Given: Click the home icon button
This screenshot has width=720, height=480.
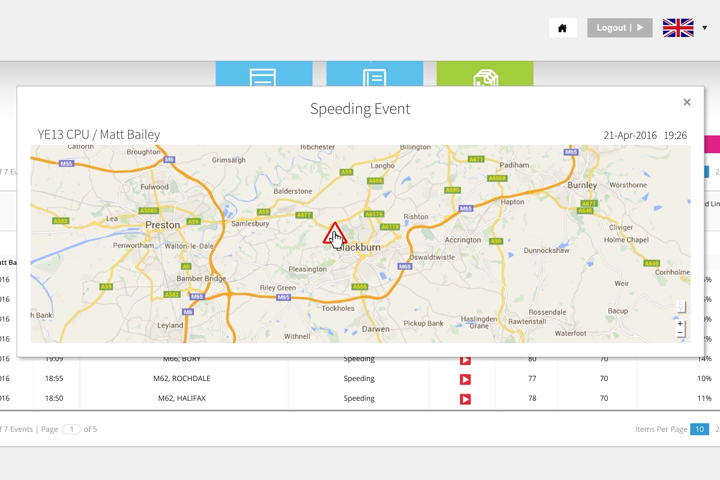Looking at the screenshot, I should 562,28.
